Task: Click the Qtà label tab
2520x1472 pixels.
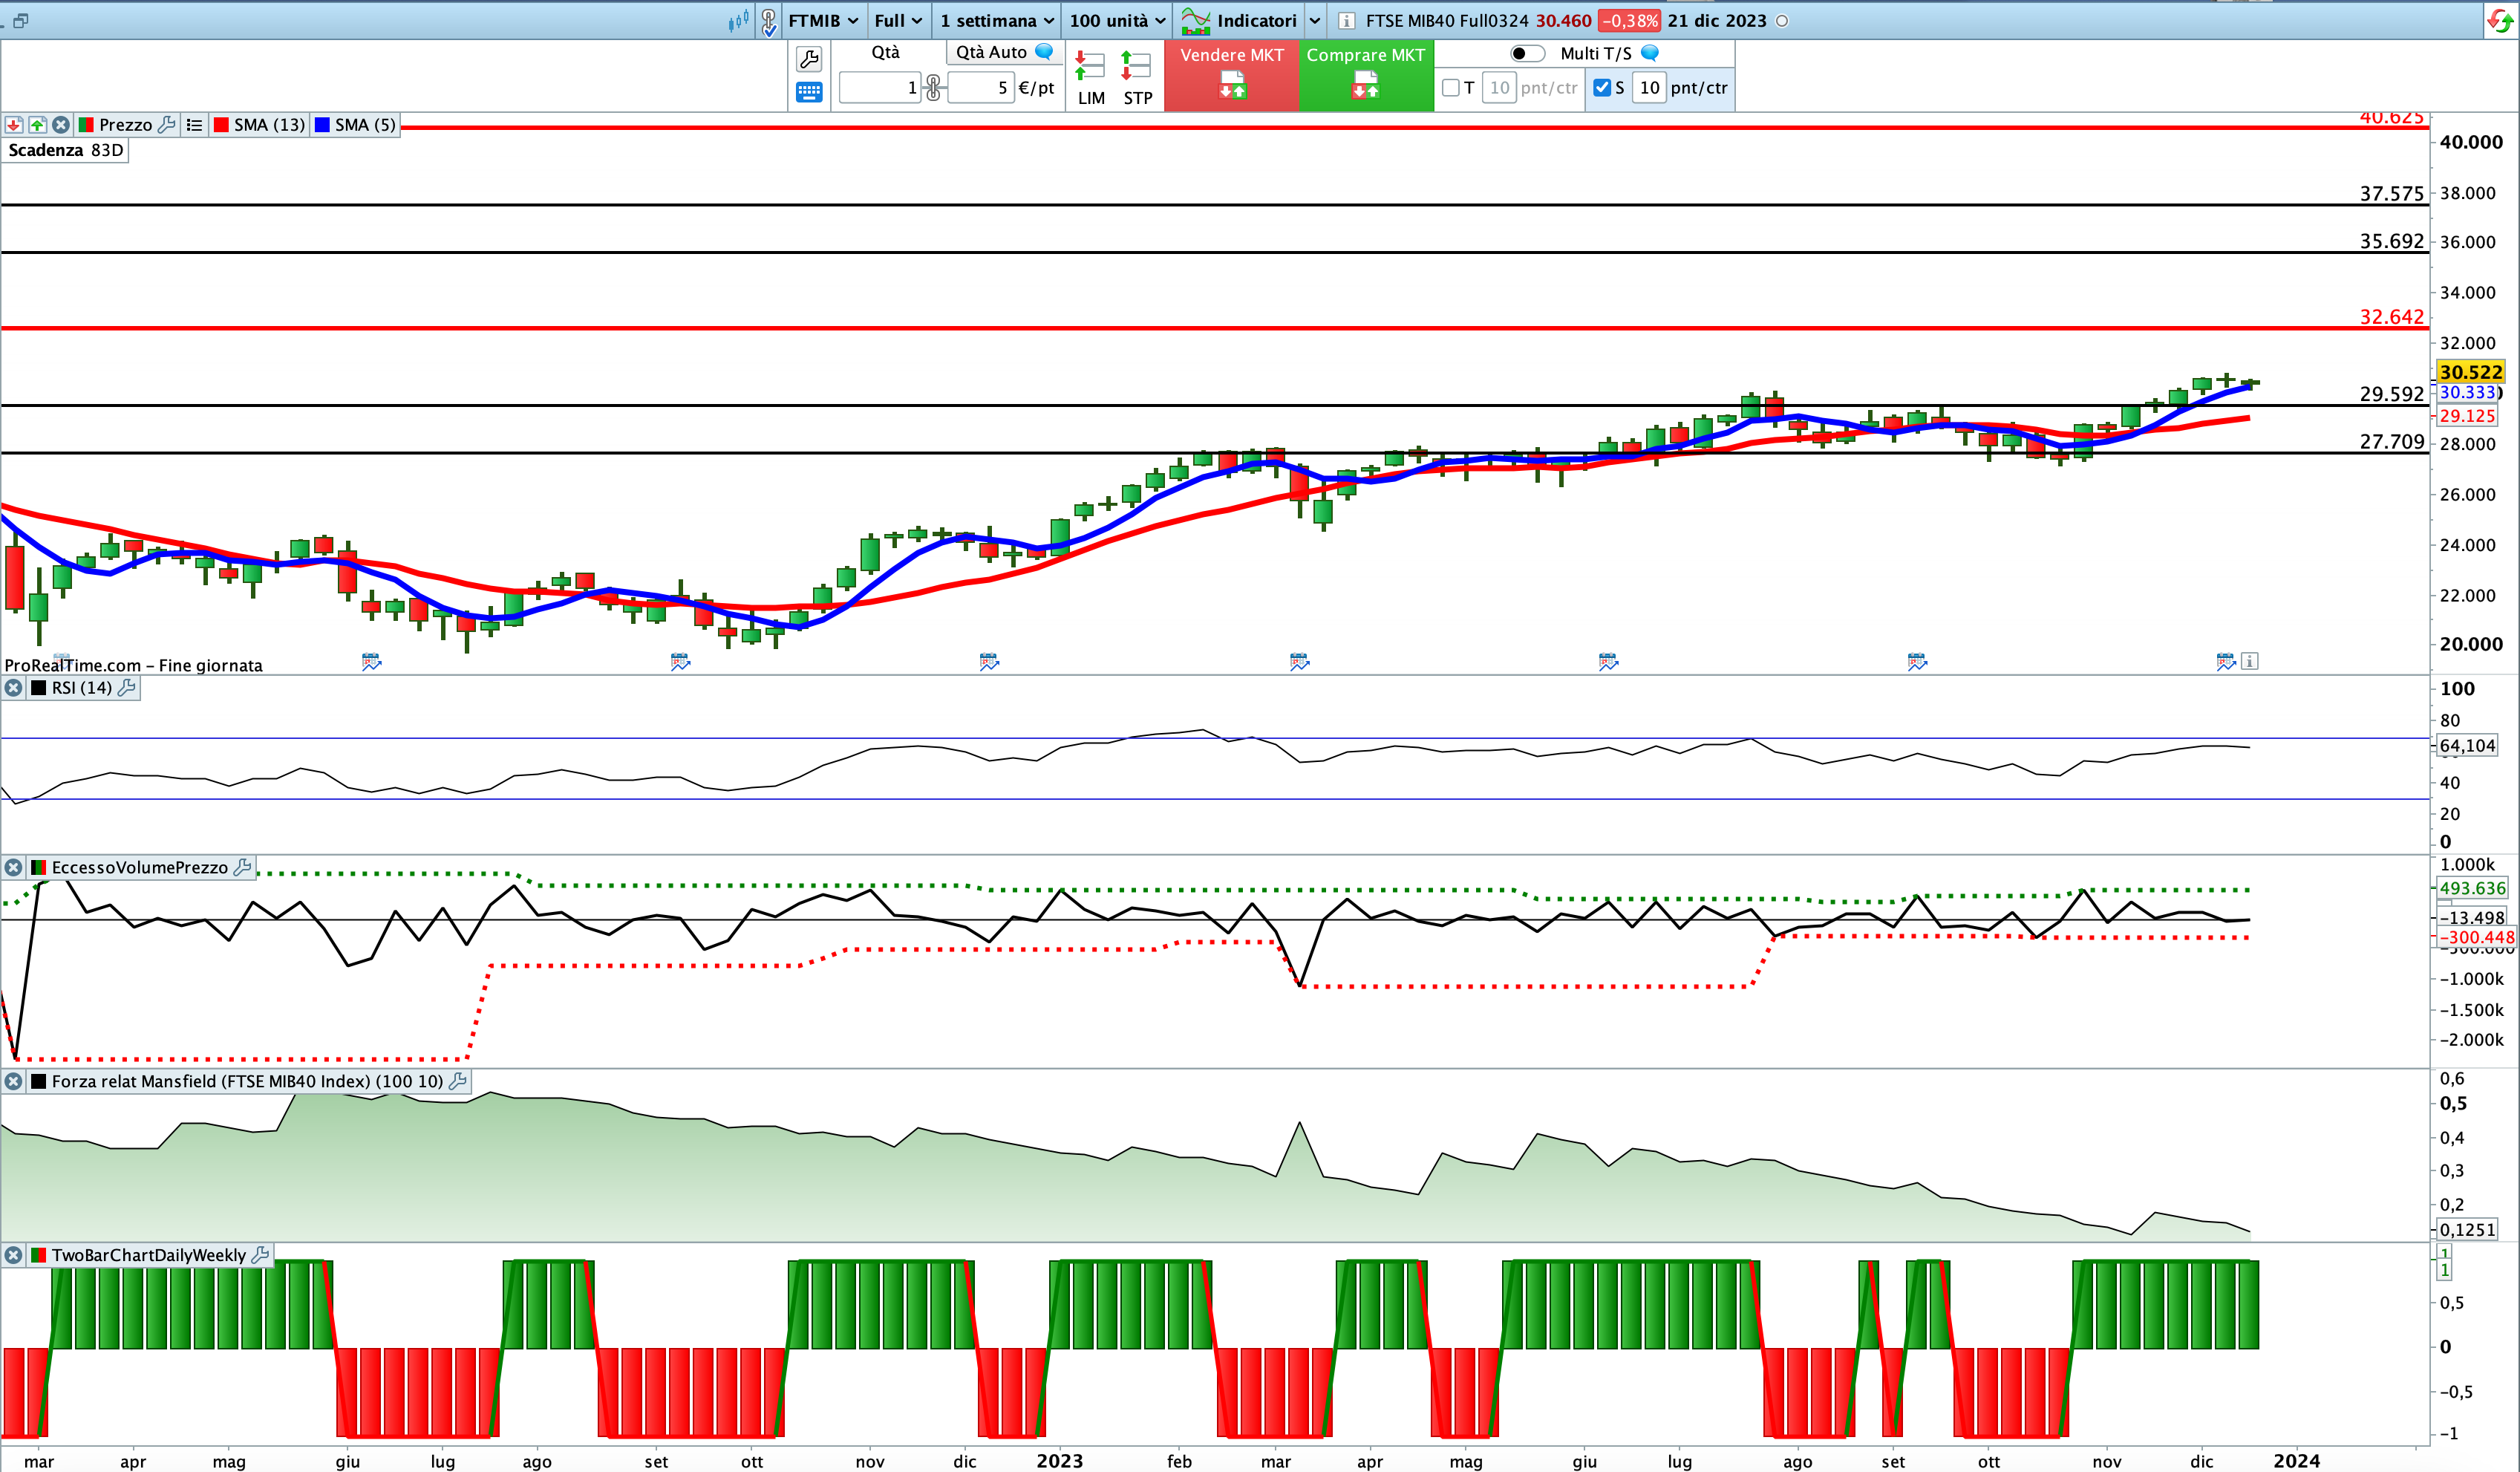Action: point(885,52)
